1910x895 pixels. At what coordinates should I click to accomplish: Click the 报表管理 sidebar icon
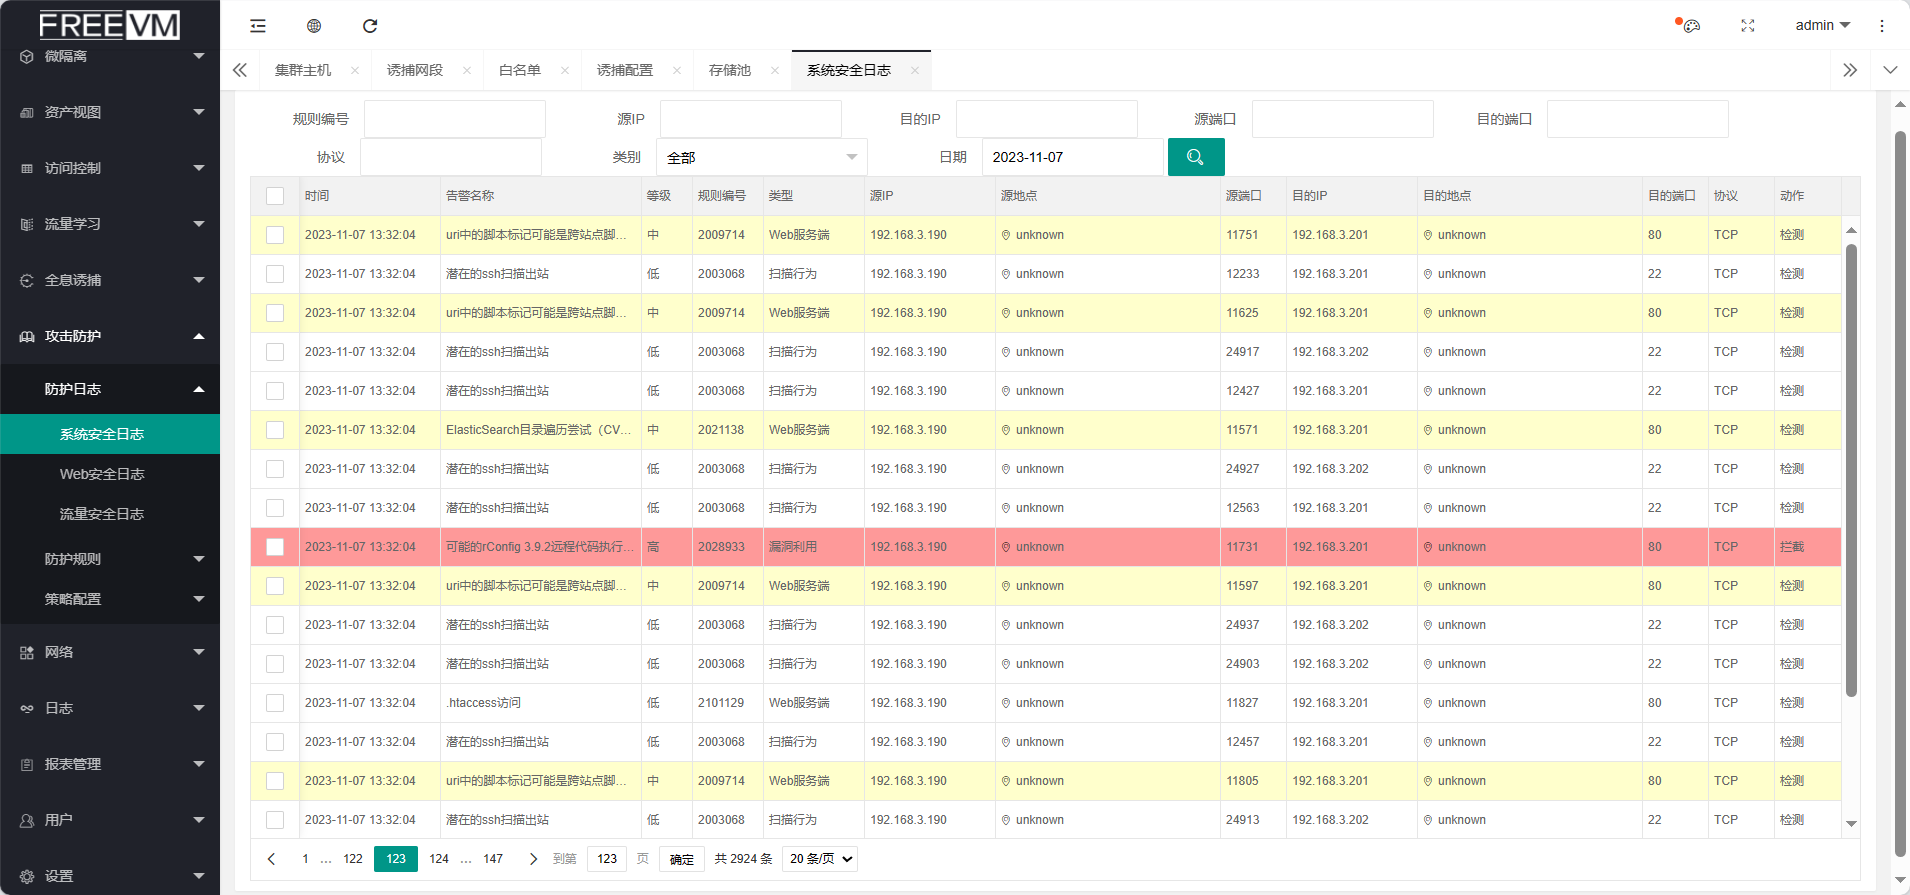pyautogui.click(x=27, y=764)
